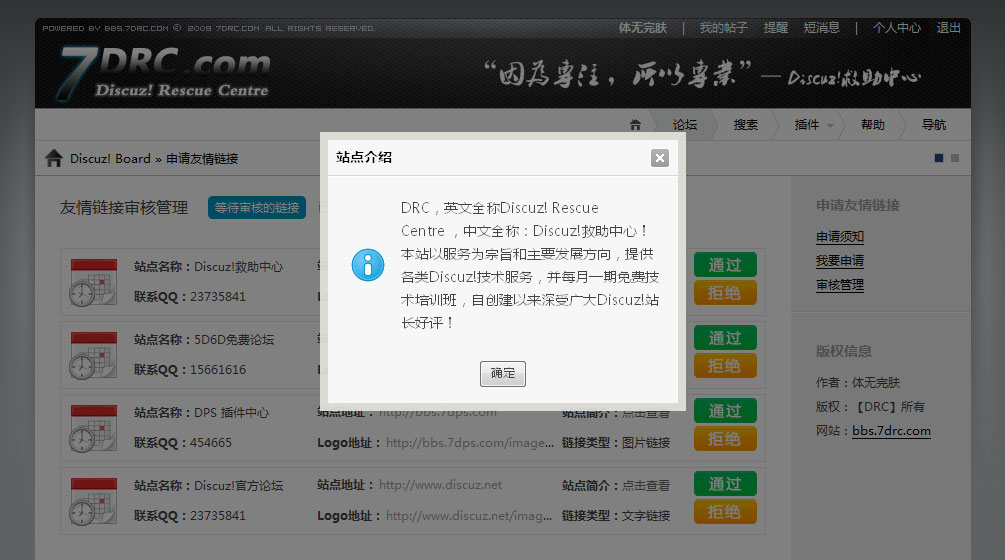
Task: Log out with 退出 link
Action: point(949,28)
